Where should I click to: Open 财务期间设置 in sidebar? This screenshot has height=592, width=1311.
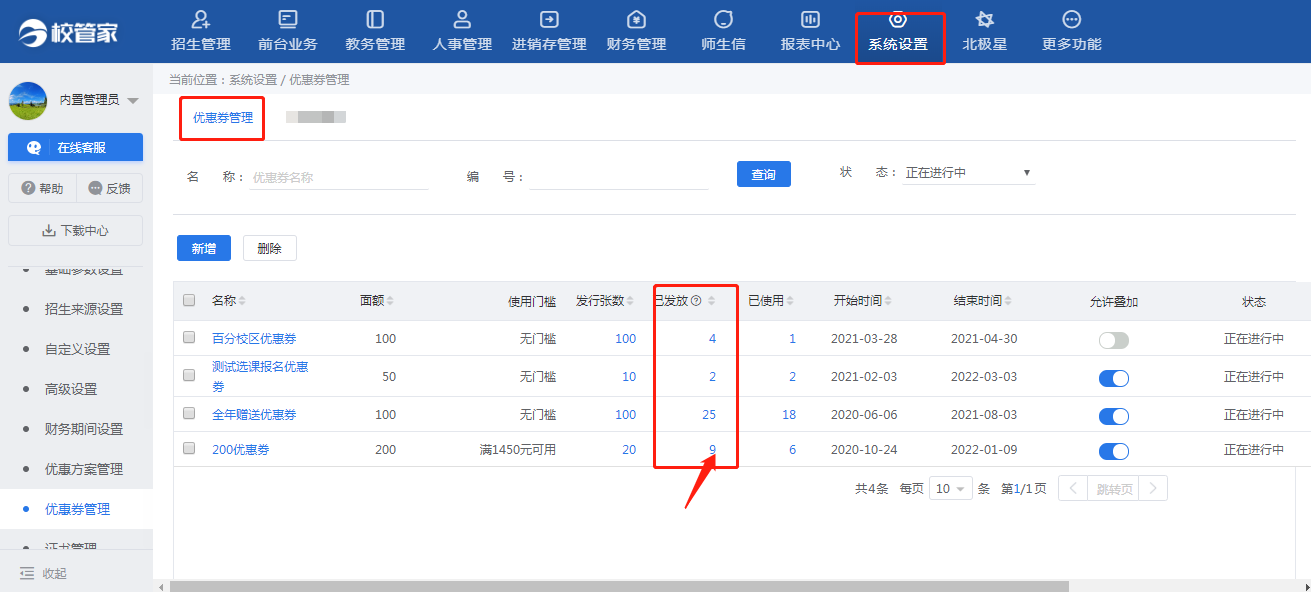click(84, 429)
